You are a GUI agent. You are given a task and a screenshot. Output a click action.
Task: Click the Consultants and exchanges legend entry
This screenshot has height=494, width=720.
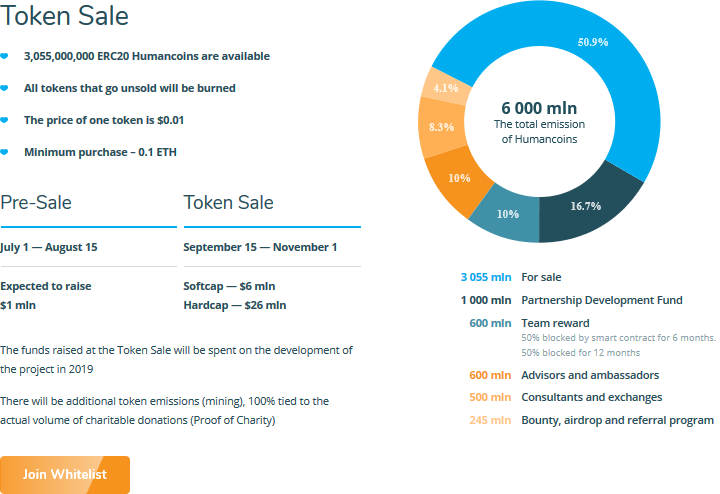[566, 397]
